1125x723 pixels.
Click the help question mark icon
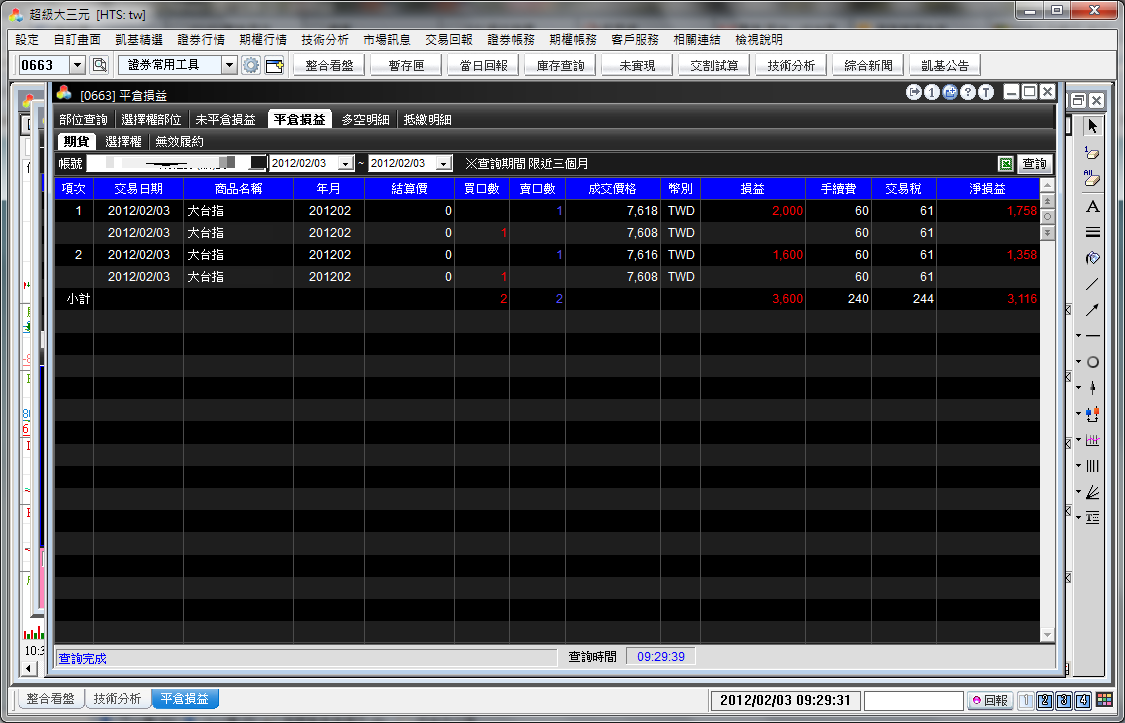pos(968,92)
